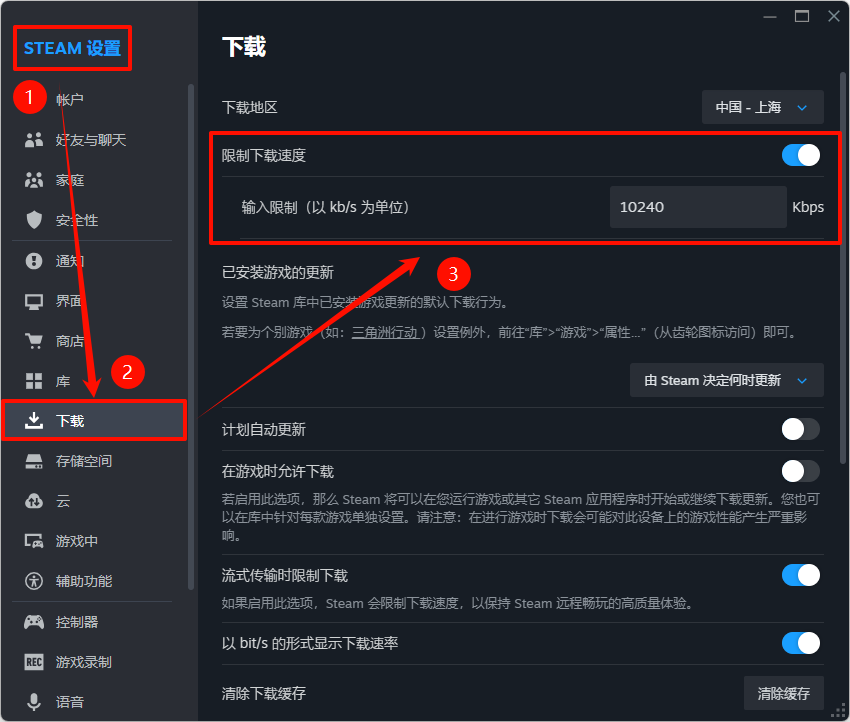Open 库 (Library) settings via grid icon
This screenshot has width=850, height=722.
[32, 380]
